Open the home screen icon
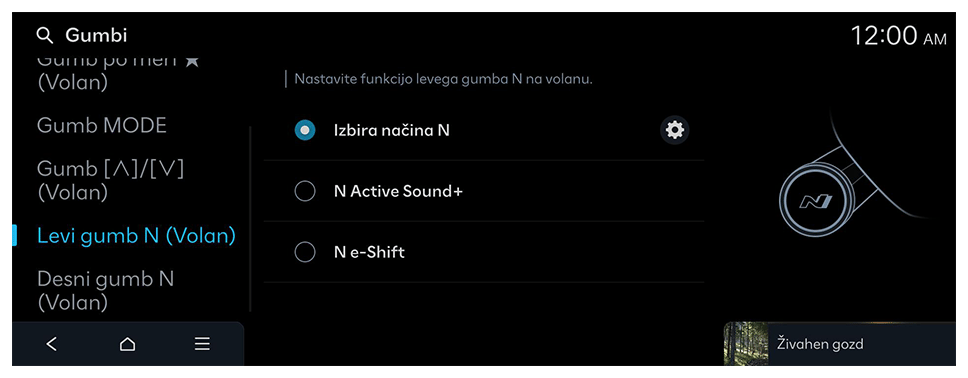Viewport: 968px width, 378px height. pyautogui.click(x=127, y=344)
